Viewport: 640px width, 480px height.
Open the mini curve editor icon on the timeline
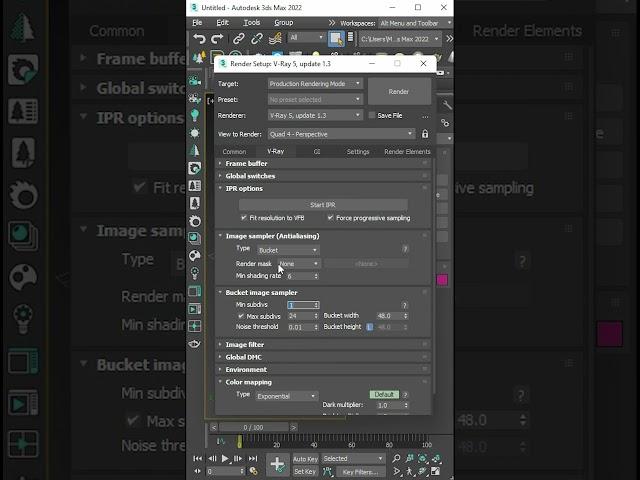(x=220, y=441)
